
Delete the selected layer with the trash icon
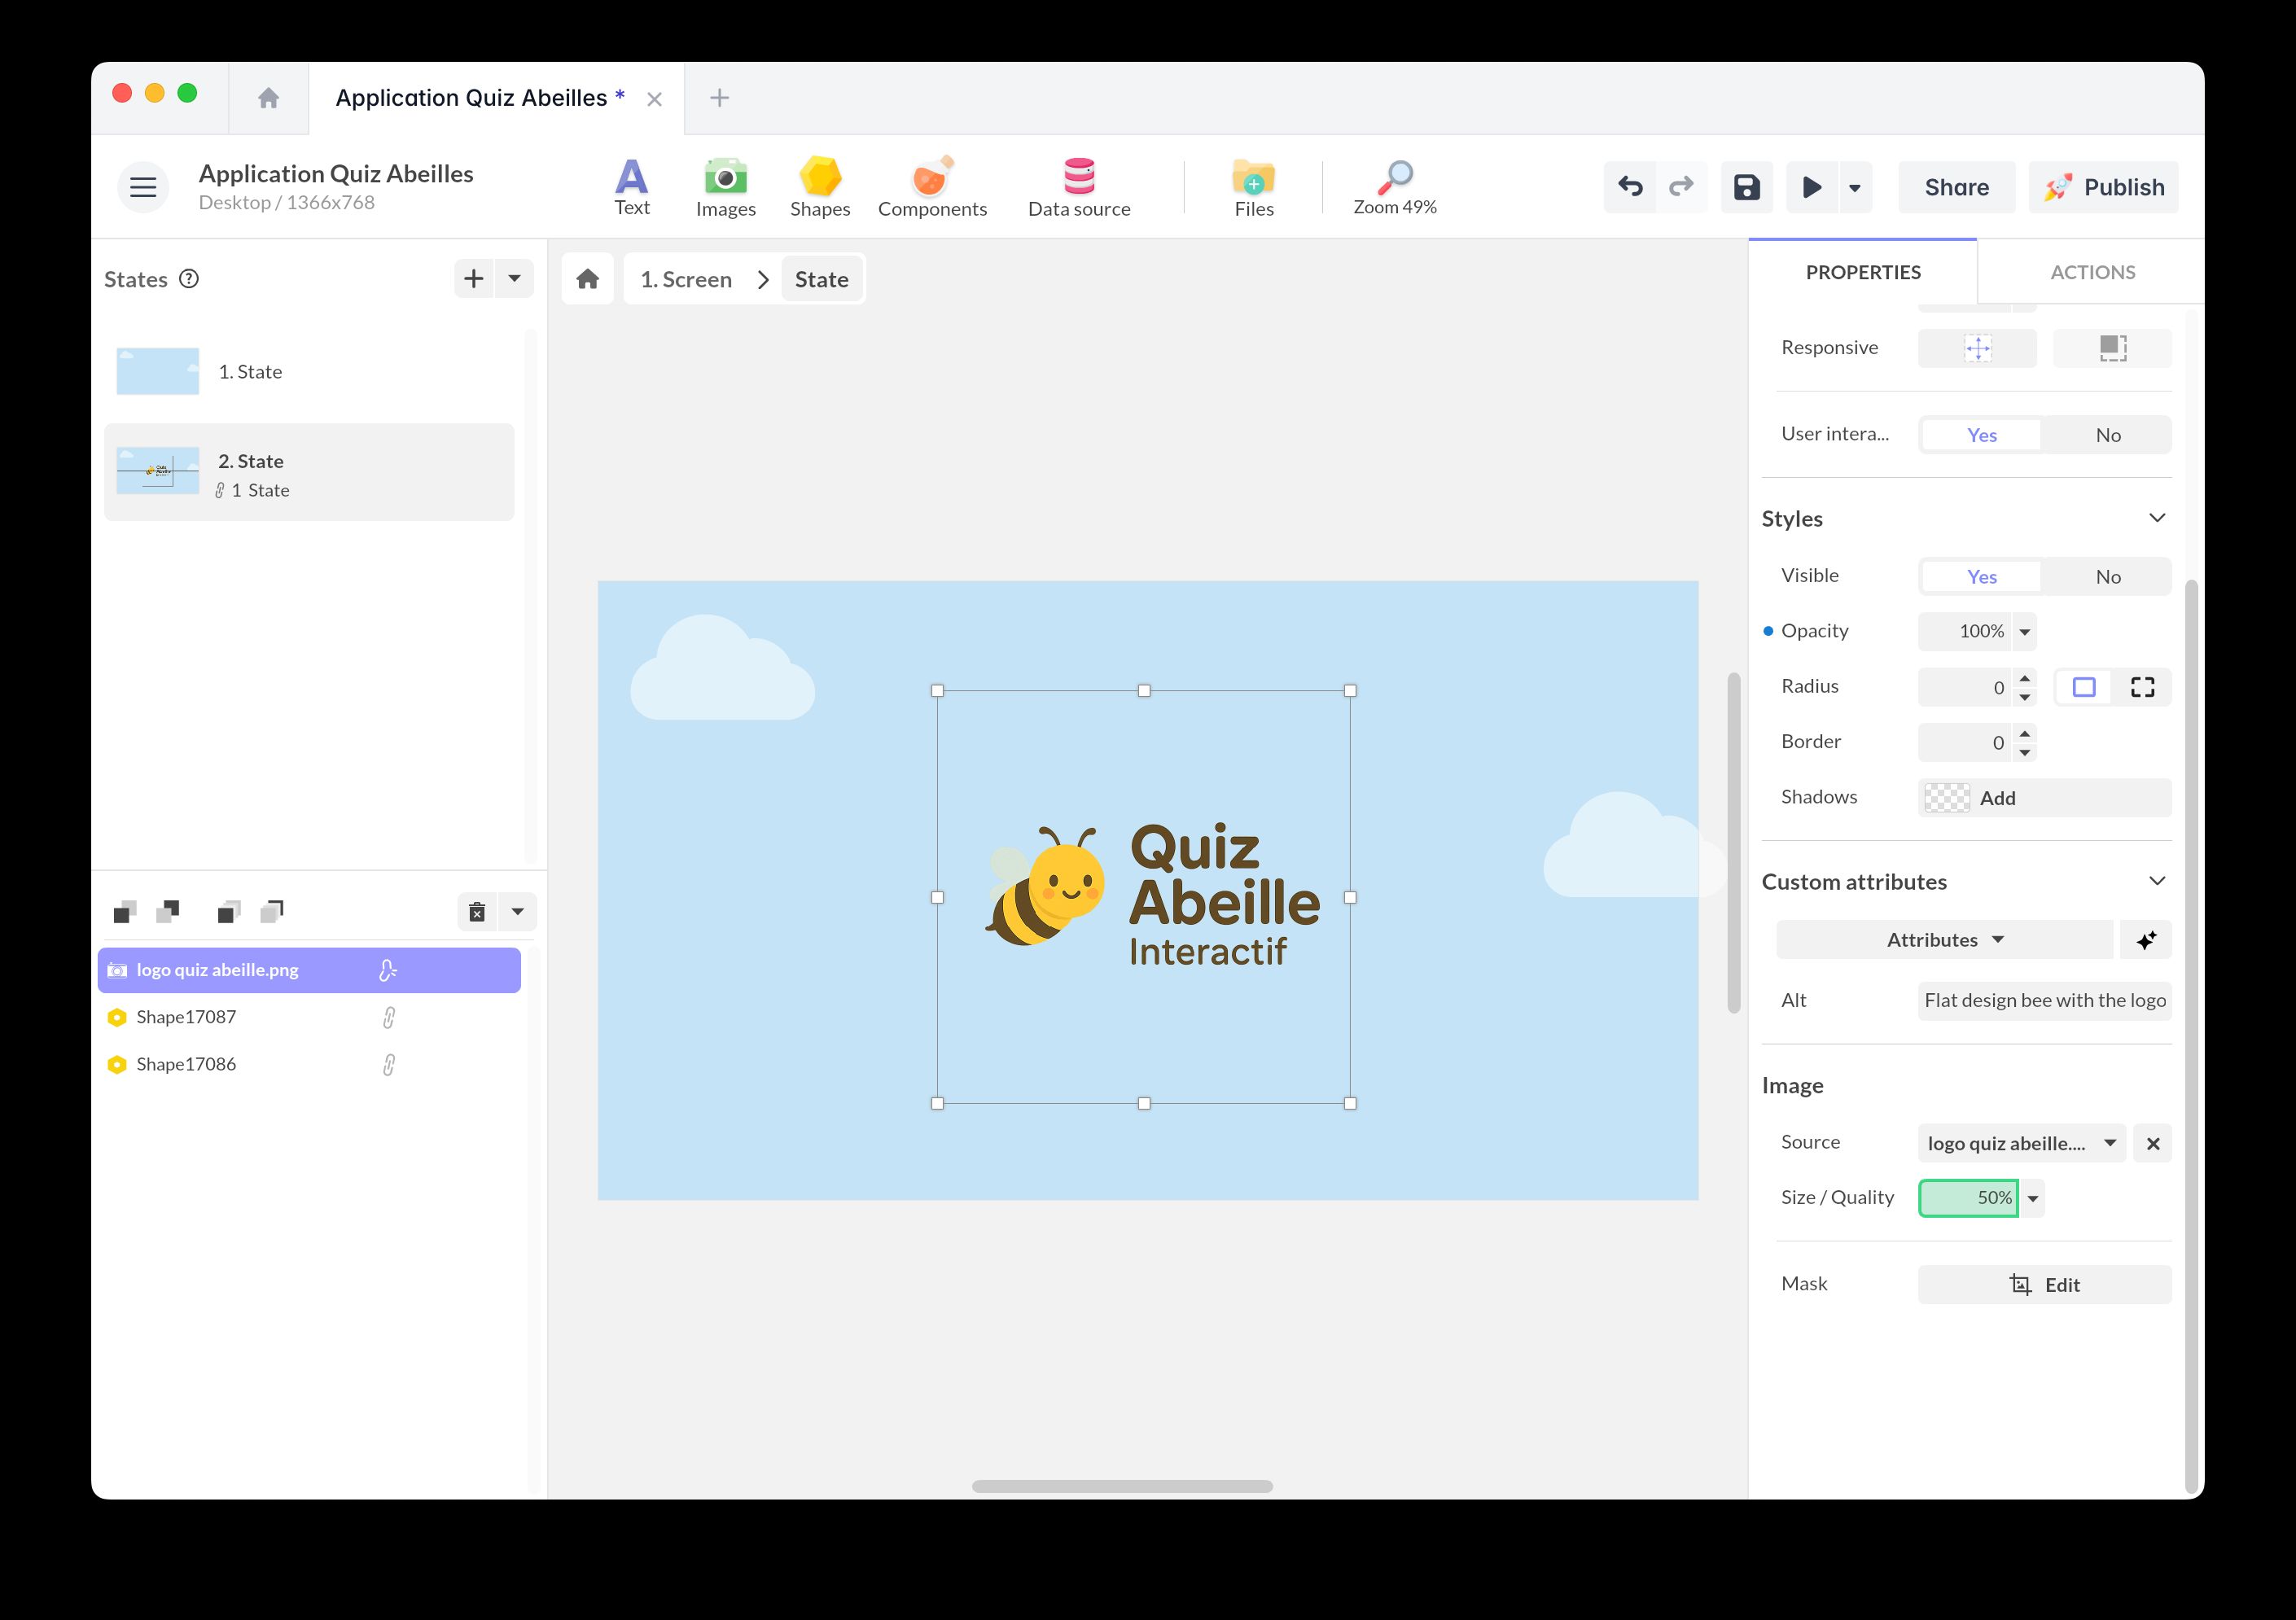[477, 912]
